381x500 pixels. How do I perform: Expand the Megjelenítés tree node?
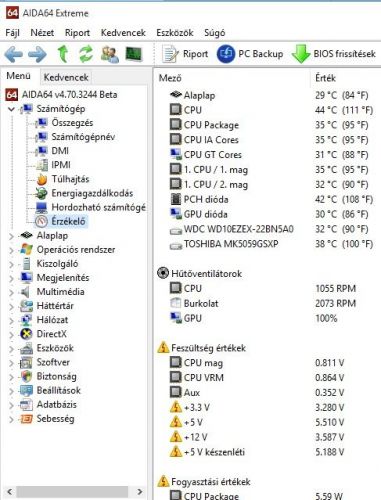click(11, 278)
